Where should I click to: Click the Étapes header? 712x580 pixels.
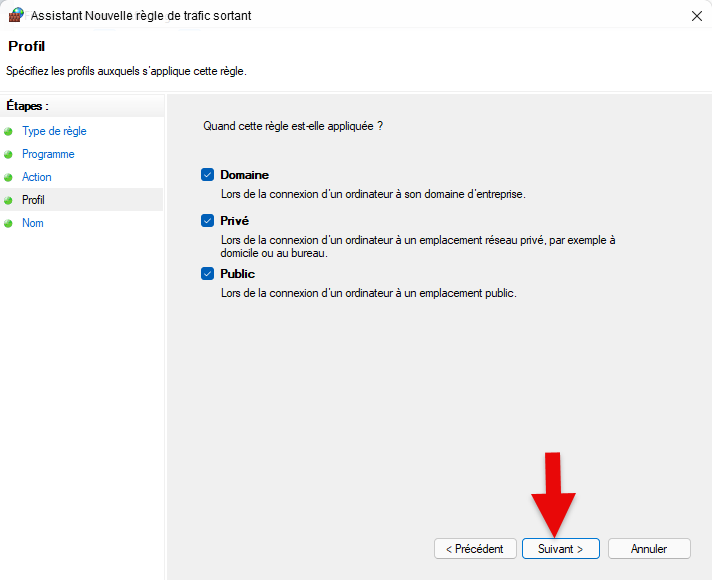coord(27,106)
